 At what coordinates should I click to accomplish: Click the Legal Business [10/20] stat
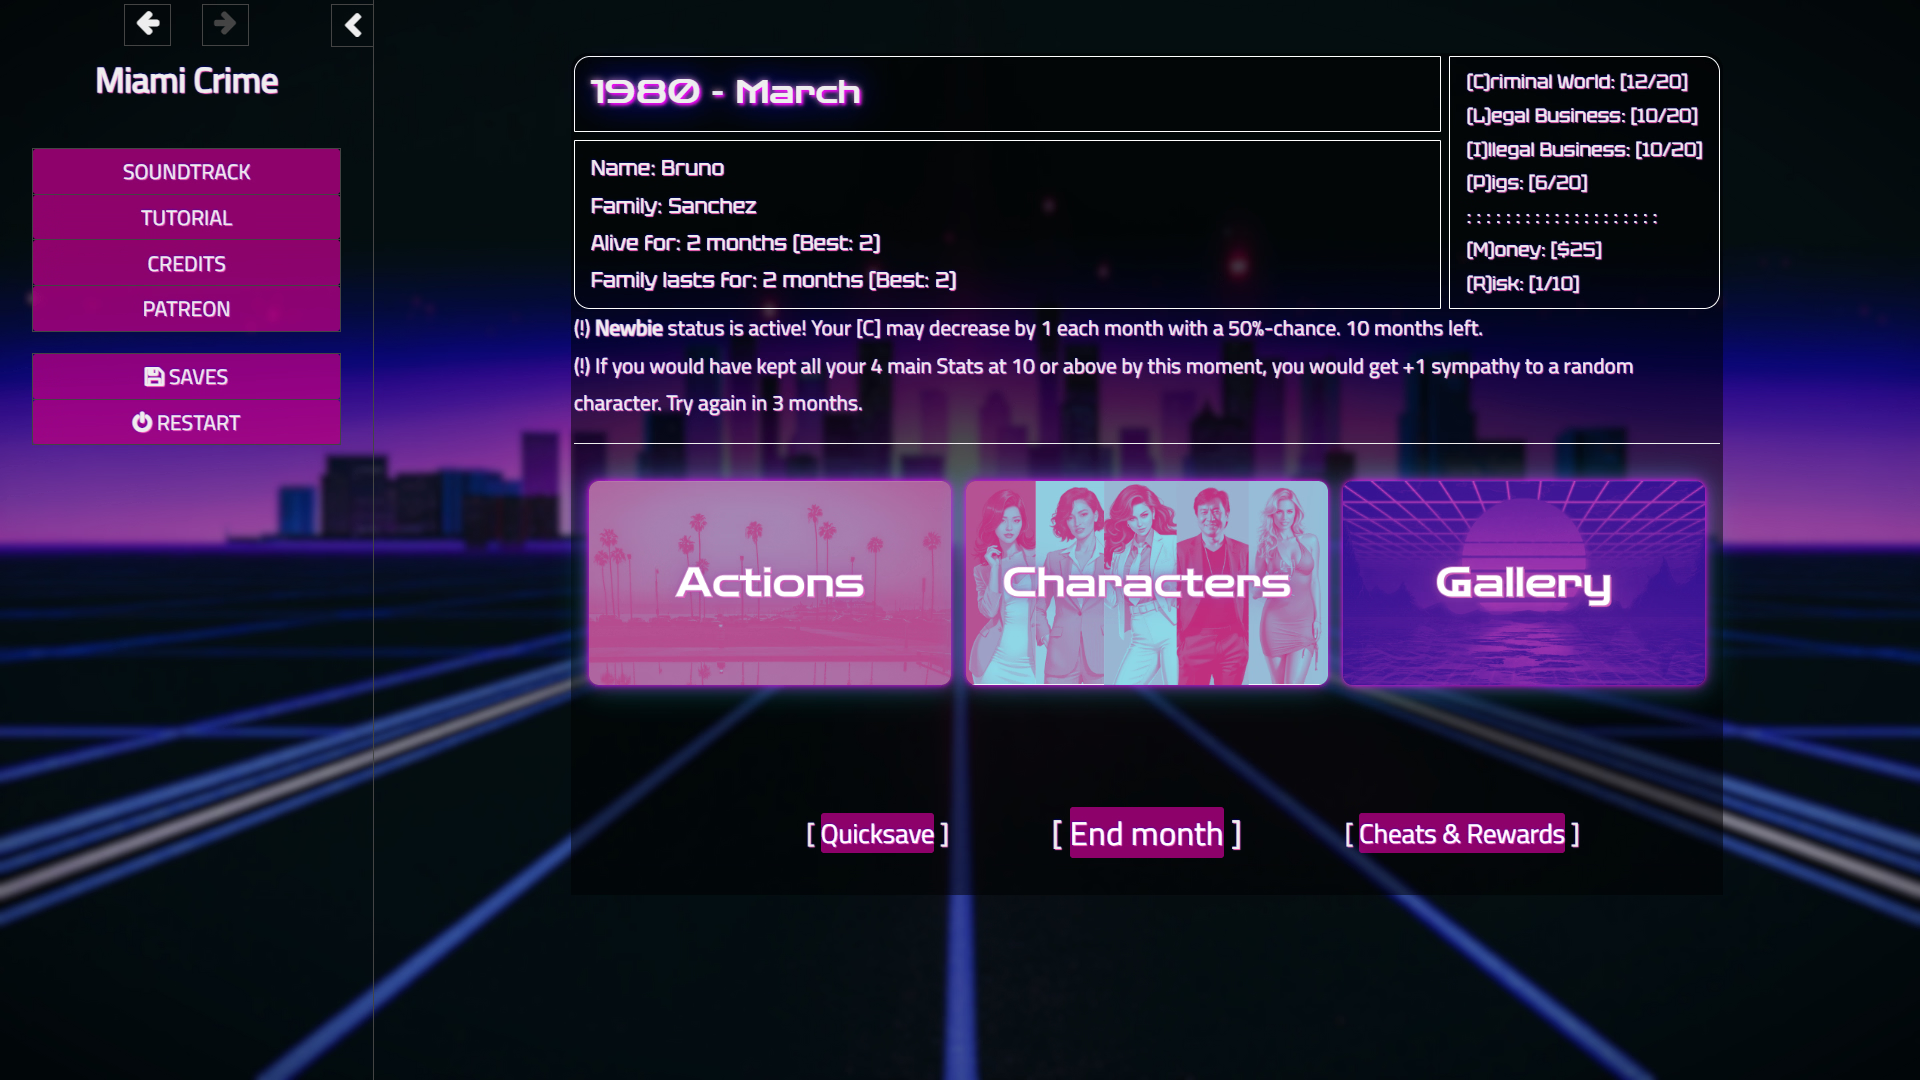coord(1582,116)
